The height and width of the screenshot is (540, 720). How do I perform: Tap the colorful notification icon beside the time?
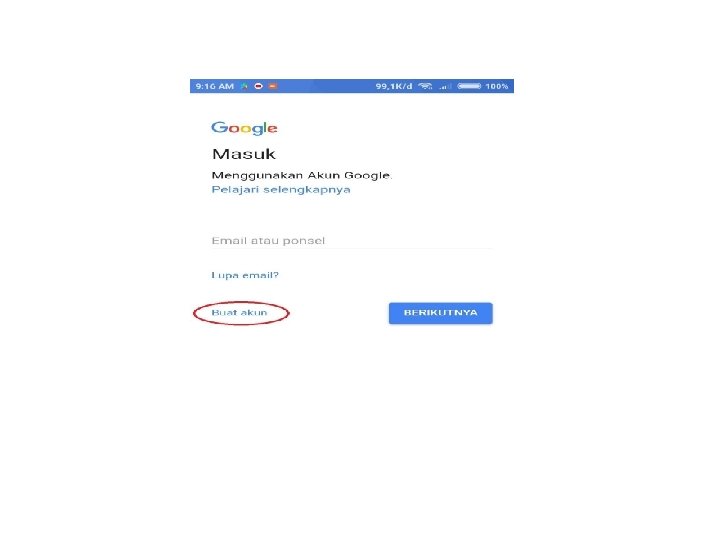coord(245,86)
